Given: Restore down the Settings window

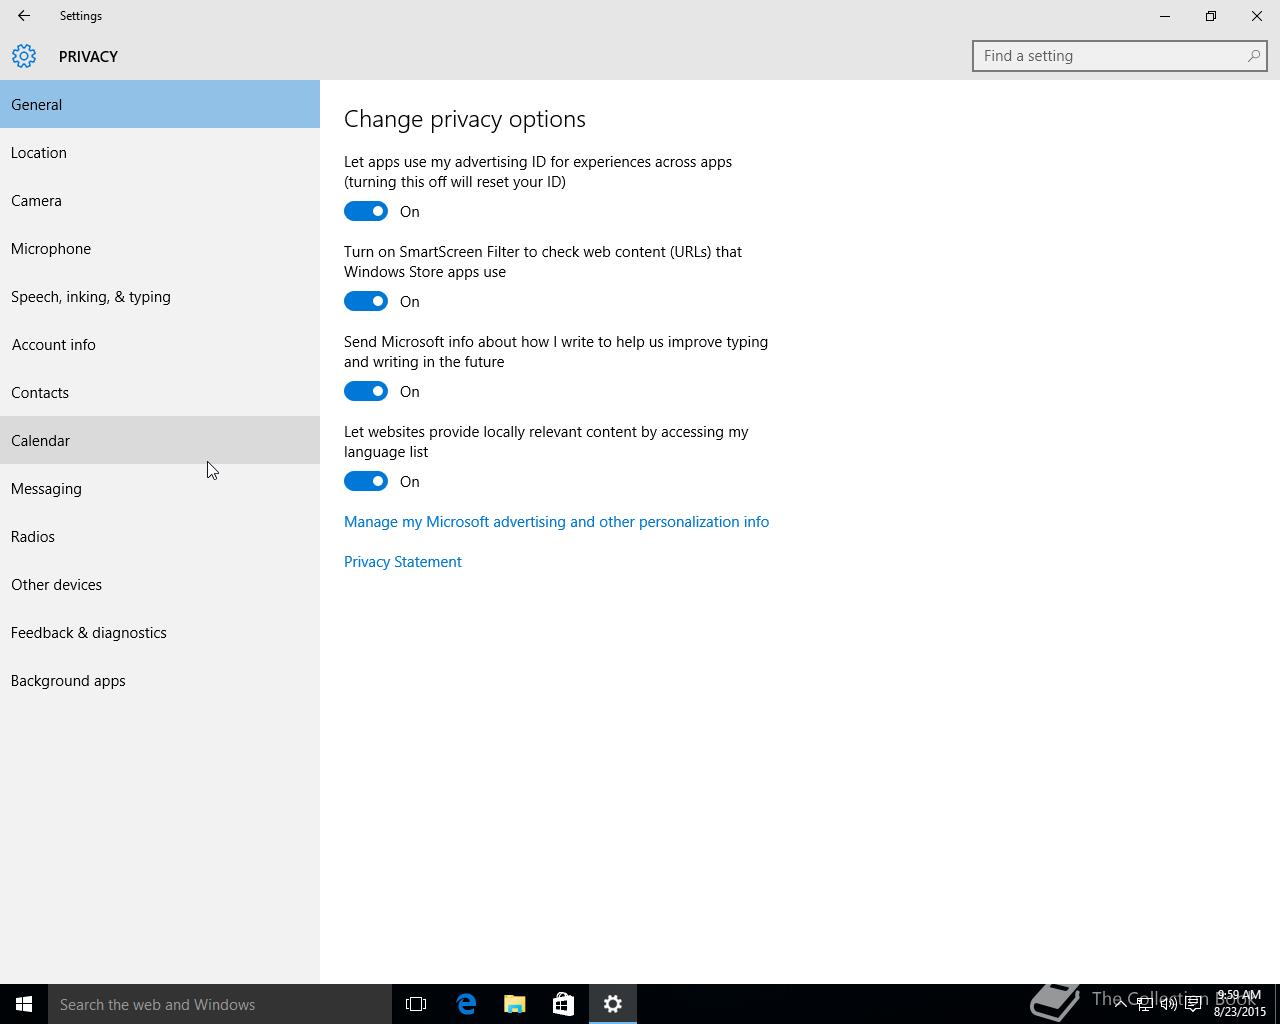Looking at the screenshot, I should click(x=1211, y=16).
